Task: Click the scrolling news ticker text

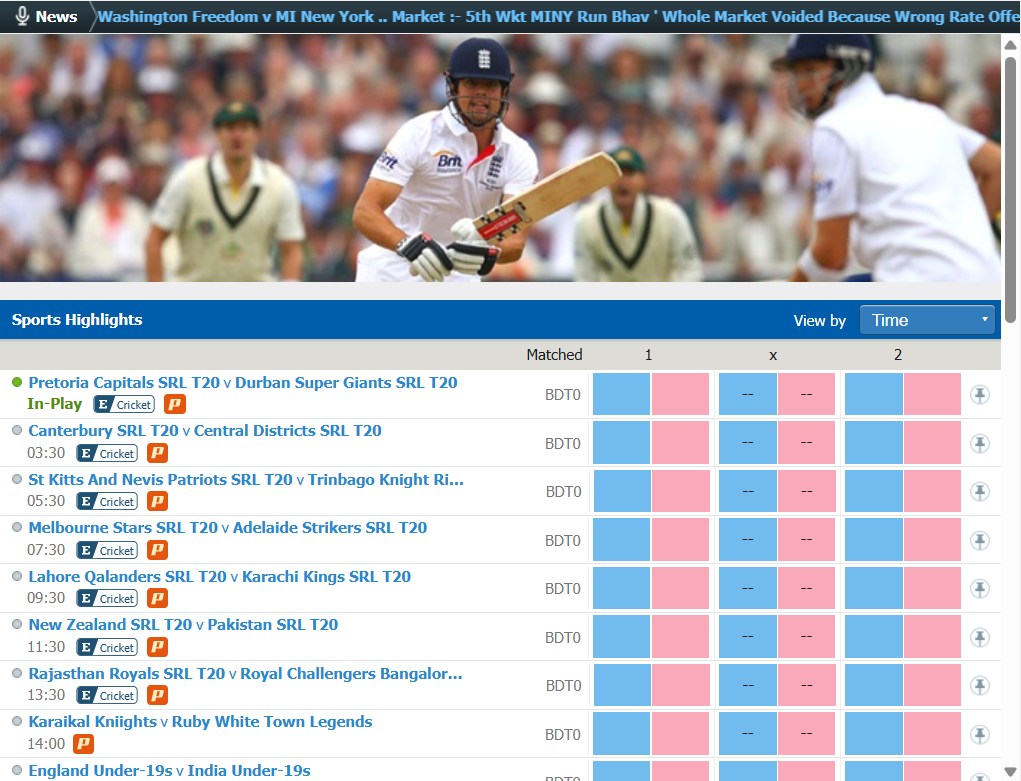Action: [x=558, y=16]
